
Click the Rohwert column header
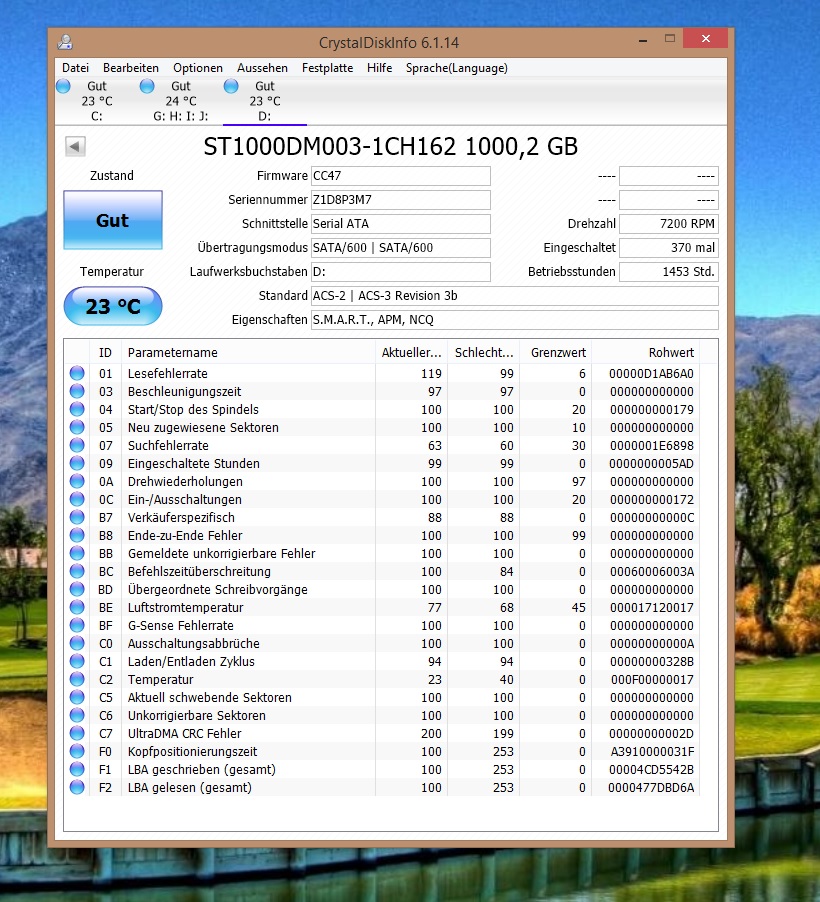646,352
